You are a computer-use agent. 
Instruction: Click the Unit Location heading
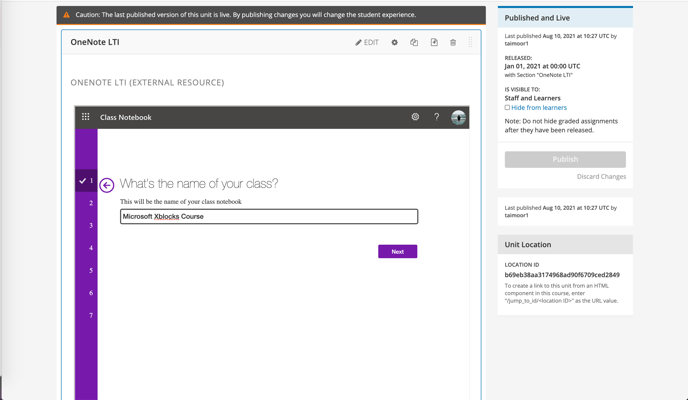(x=527, y=245)
